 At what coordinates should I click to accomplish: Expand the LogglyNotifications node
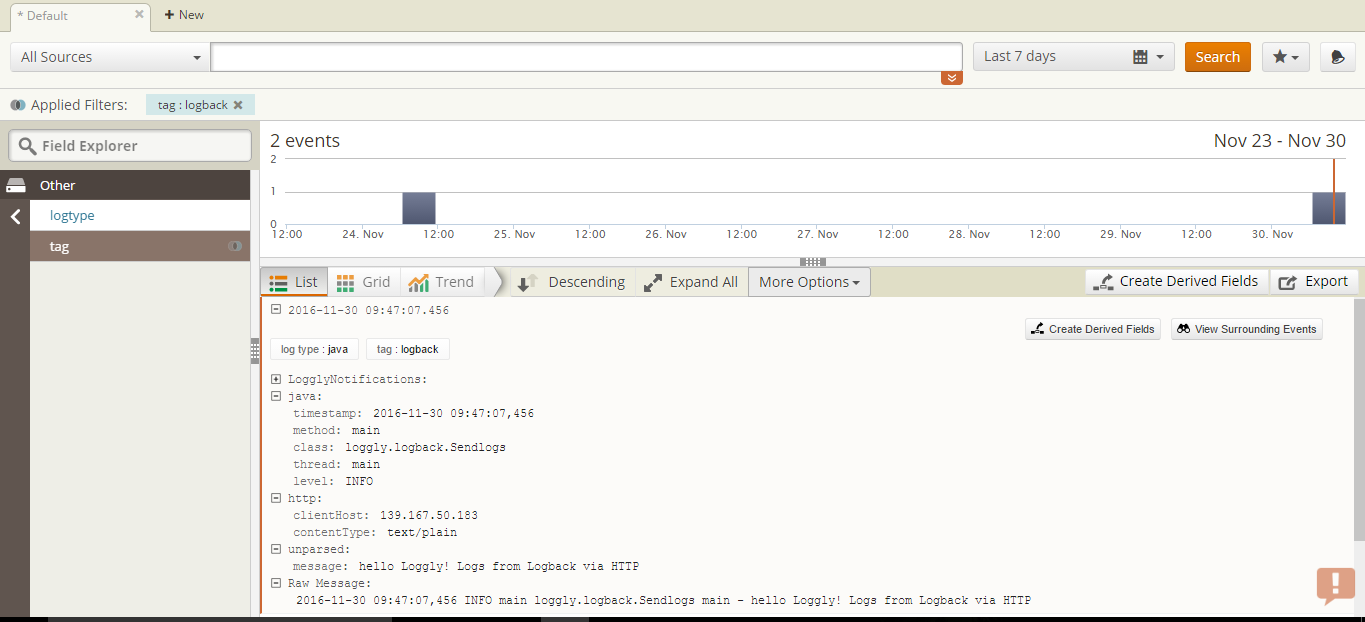[276, 380]
